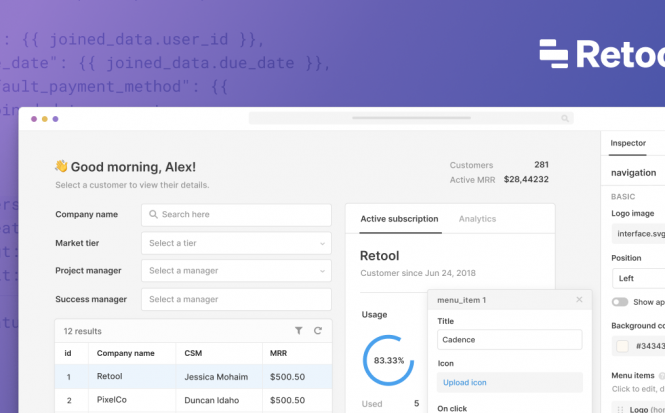Image resolution: width=665 pixels, height=413 pixels.
Task: Click the background color swatch next to #34343
Action: [622, 346]
